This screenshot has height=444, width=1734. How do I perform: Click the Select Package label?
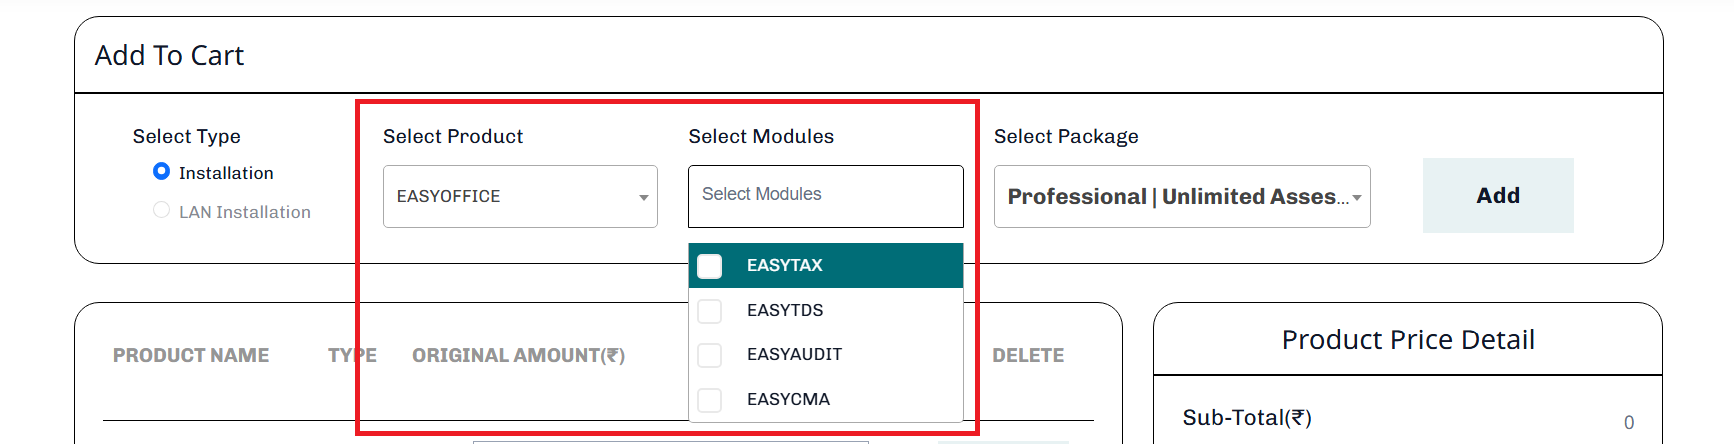pos(1065,136)
